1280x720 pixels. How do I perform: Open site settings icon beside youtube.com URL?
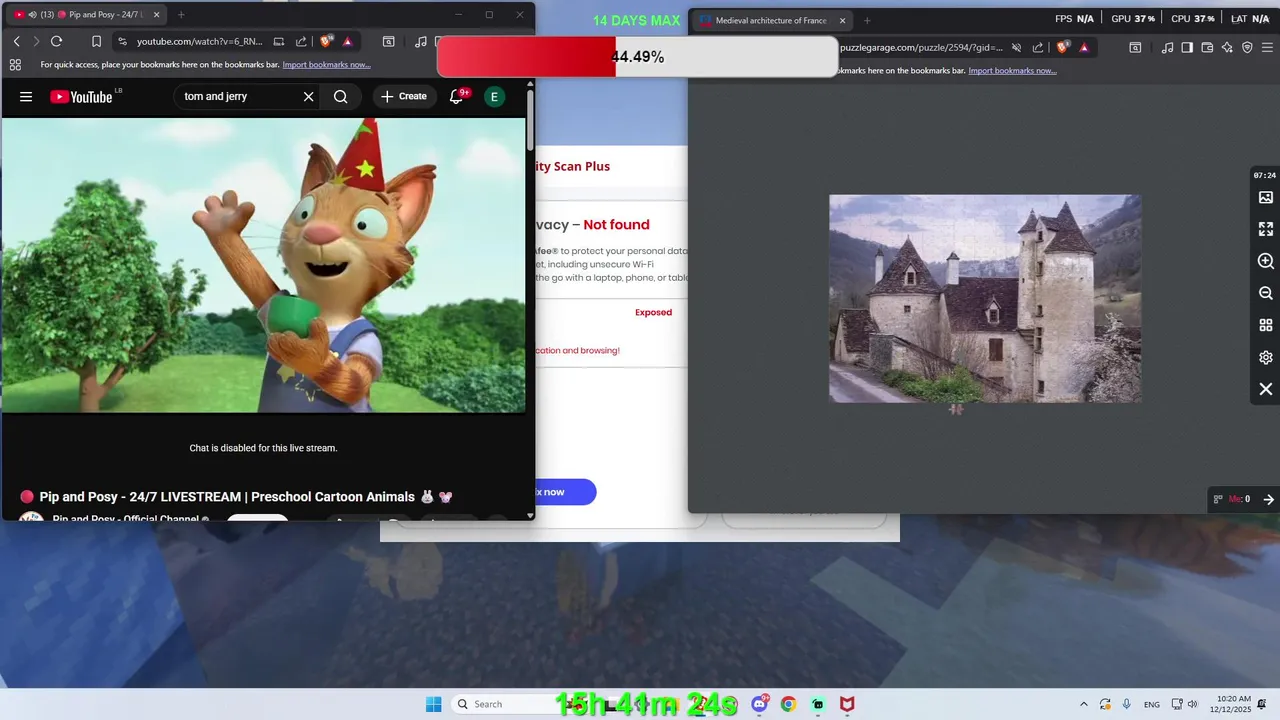(122, 41)
